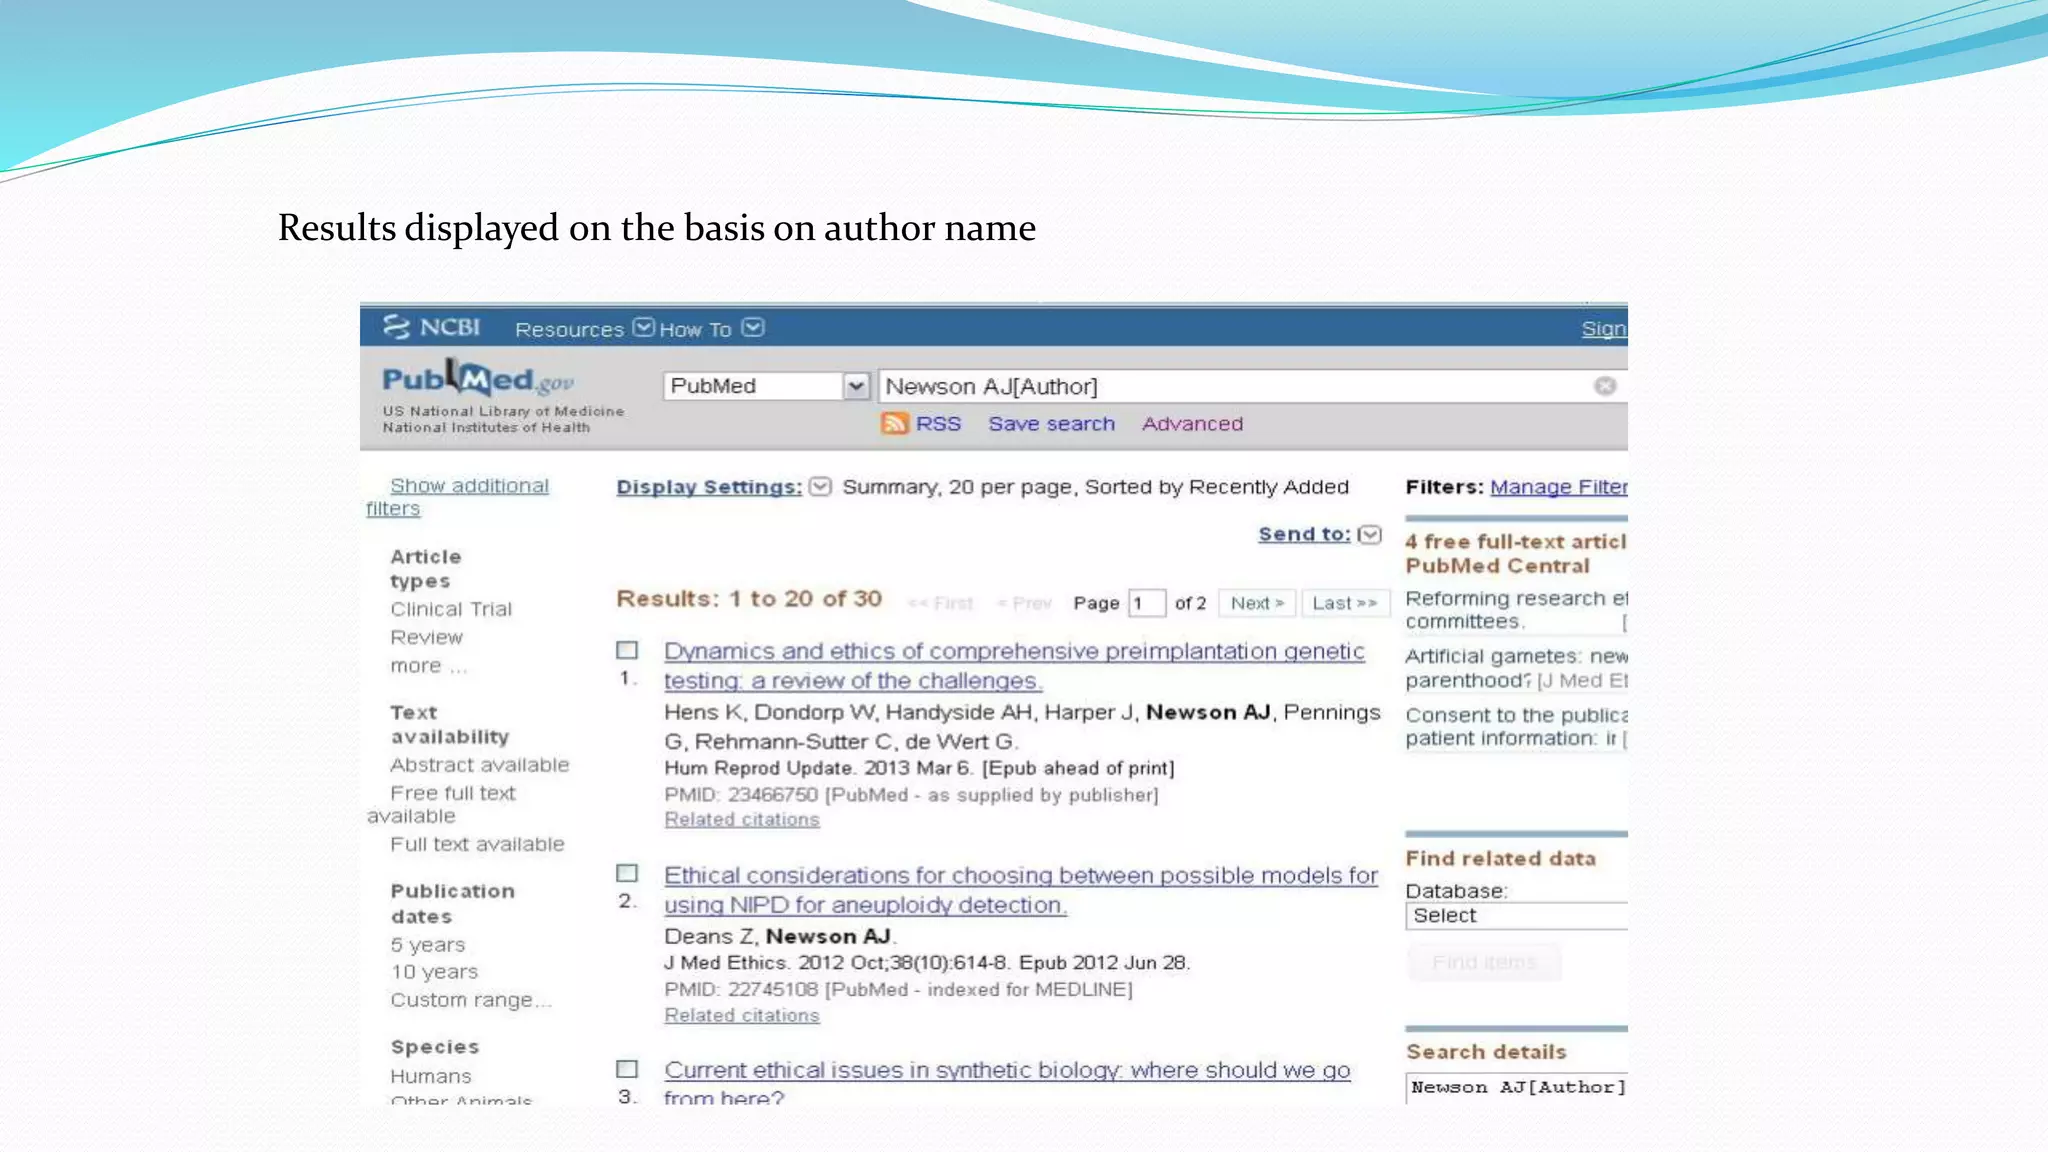Image resolution: width=2048 pixels, height=1152 pixels.
Task: Filter by Review article type
Action: point(426,637)
